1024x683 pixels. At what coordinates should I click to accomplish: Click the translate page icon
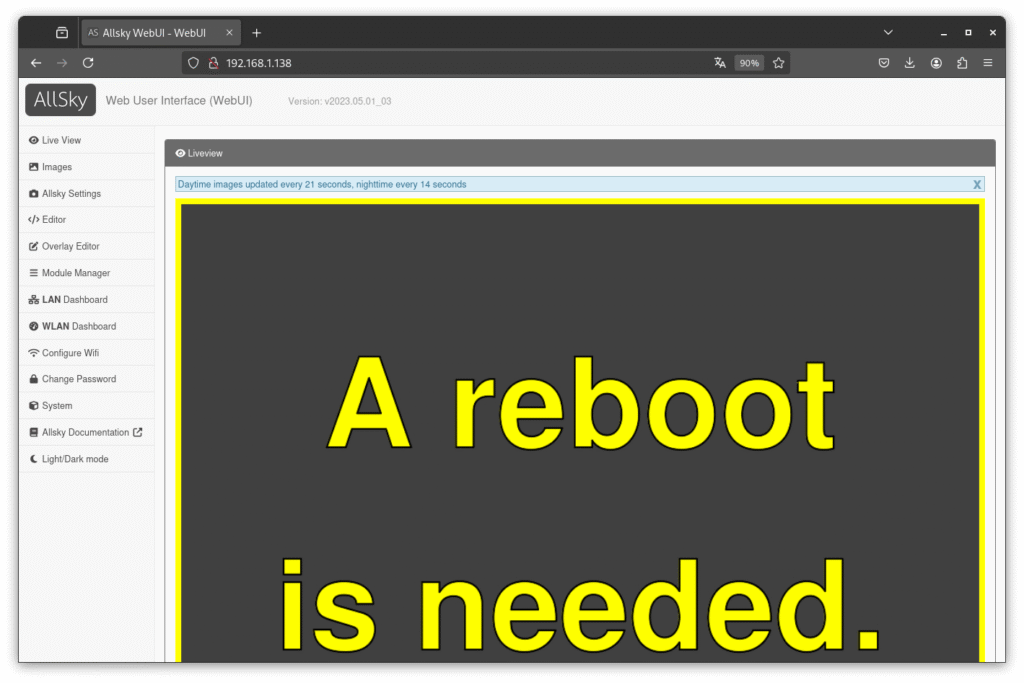click(x=720, y=63)
